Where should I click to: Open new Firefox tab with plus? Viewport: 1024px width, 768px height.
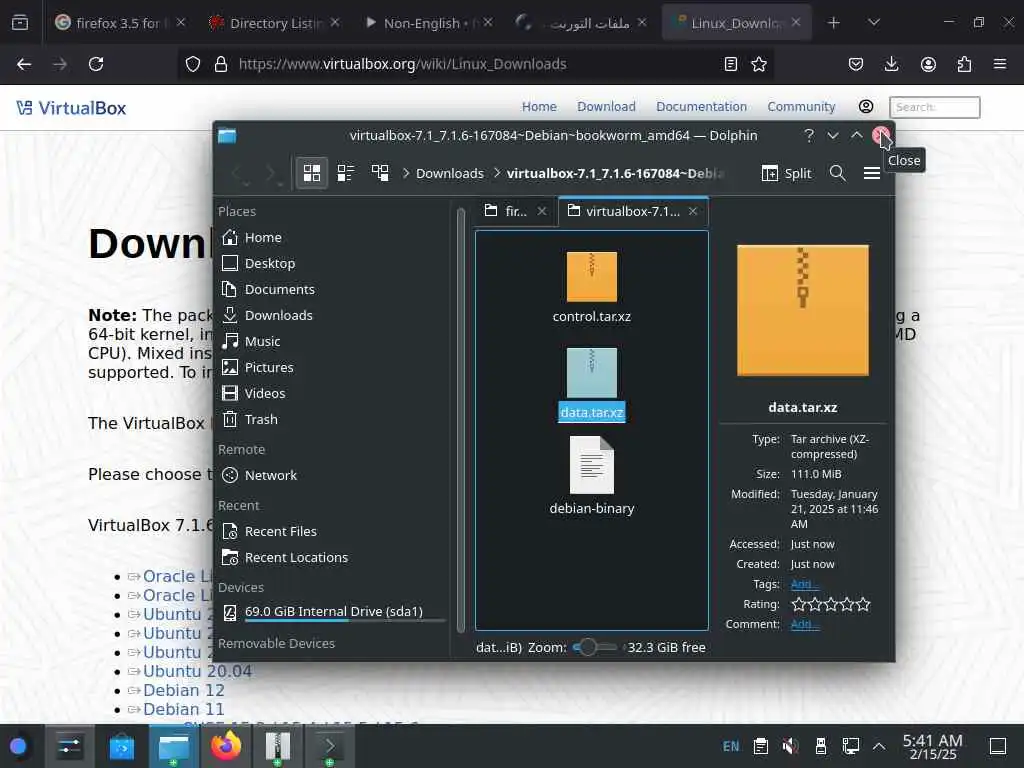click(x=833, y=23)
